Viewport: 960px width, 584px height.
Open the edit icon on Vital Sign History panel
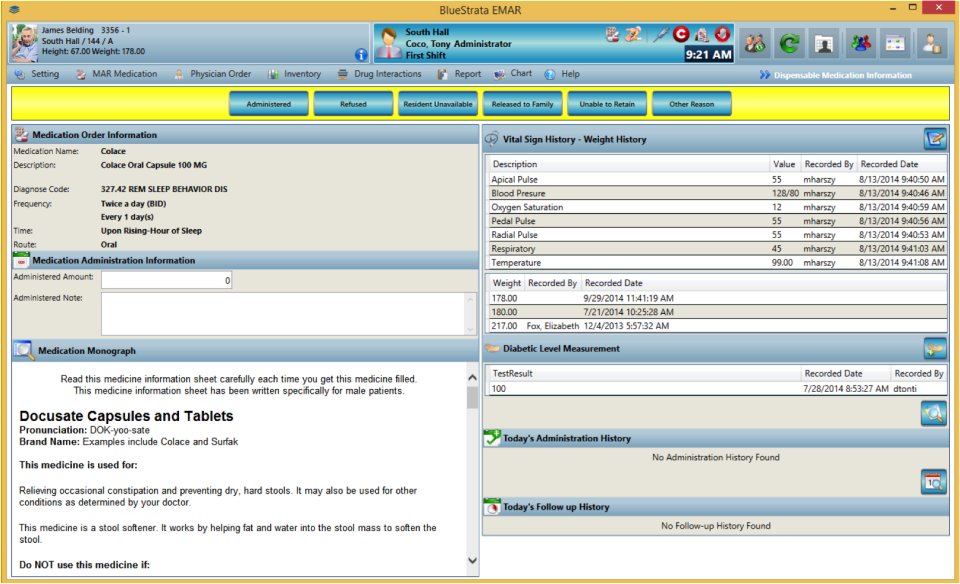[x=936, y=138]
